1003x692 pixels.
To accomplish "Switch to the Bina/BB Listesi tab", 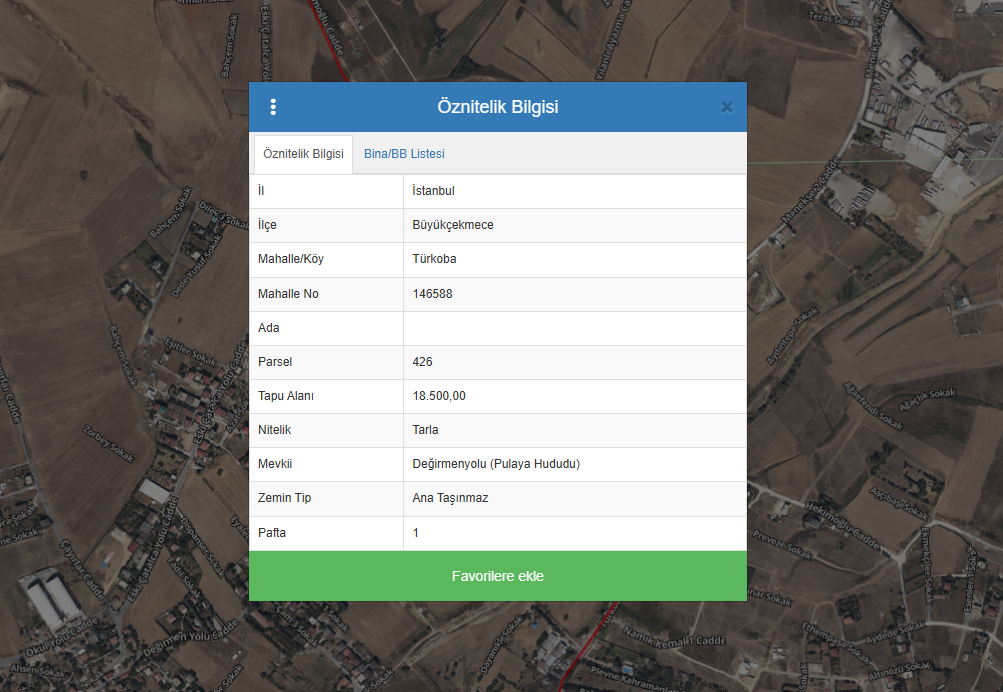I will pos(404,154).
